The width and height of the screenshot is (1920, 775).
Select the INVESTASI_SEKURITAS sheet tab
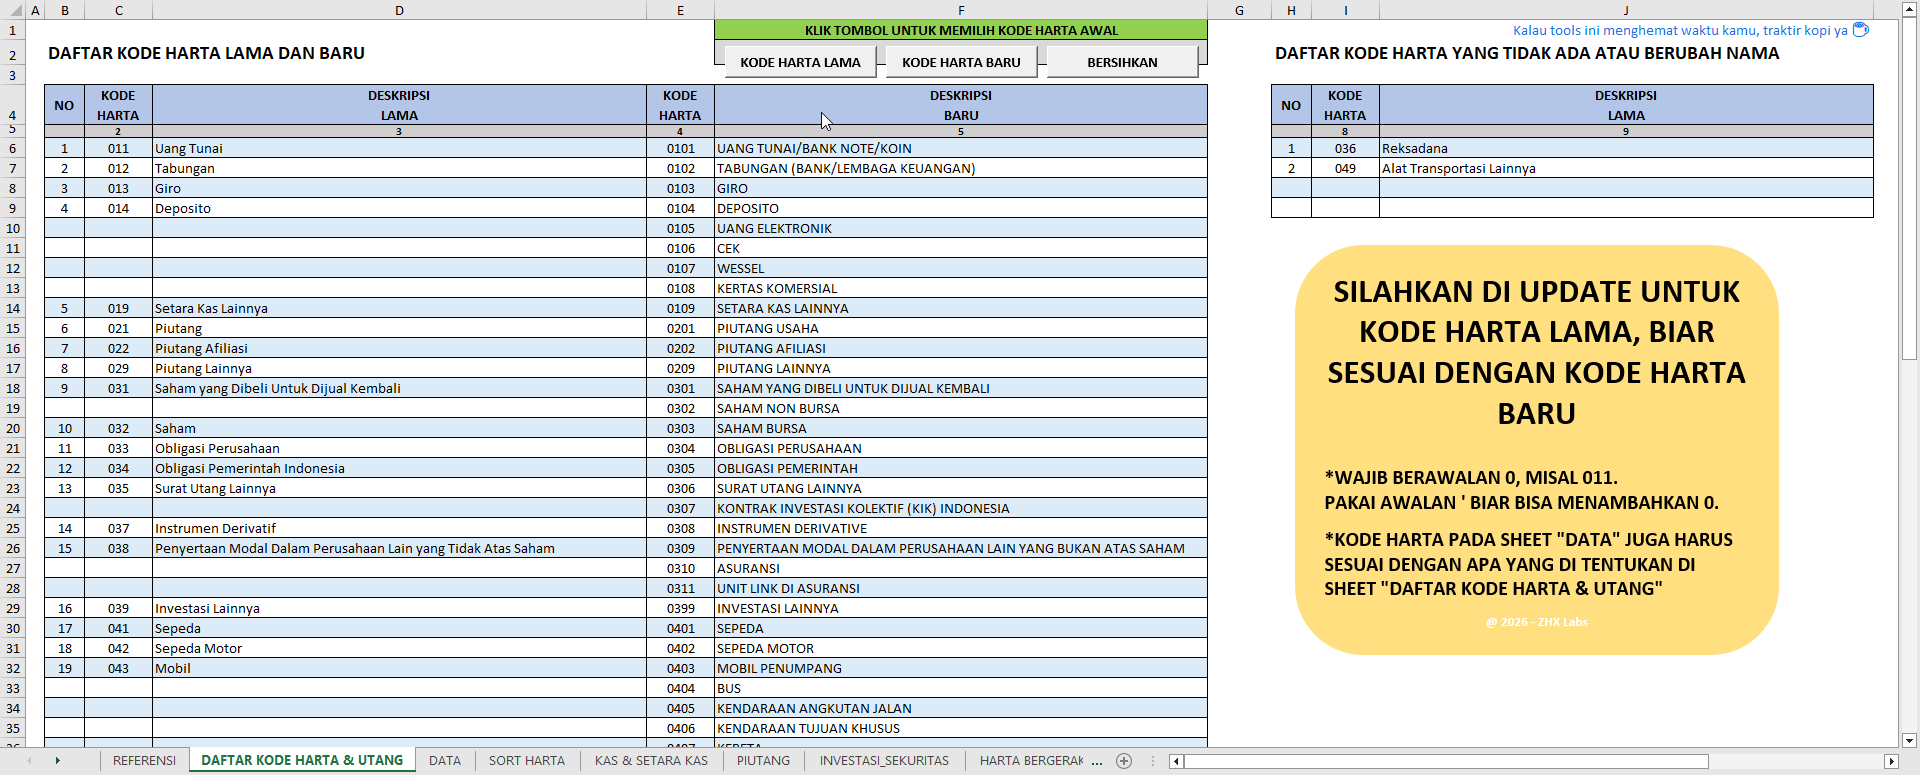884,761
